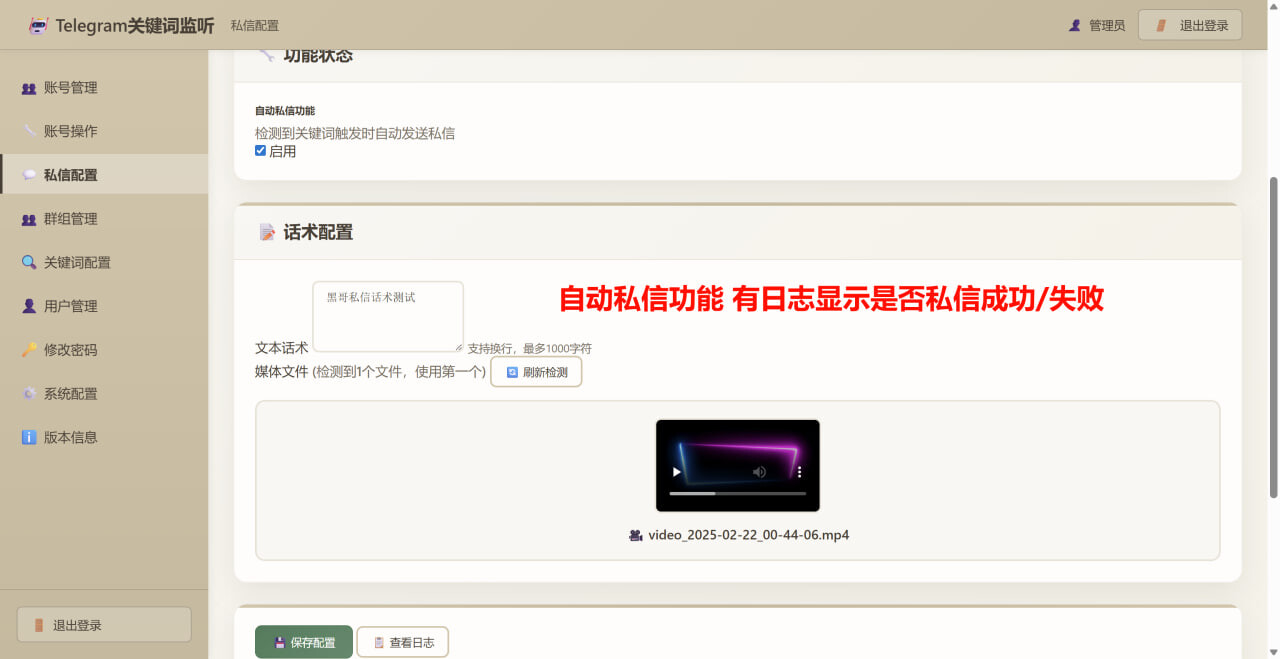Viewport: 1280px width, 659px height.
Task: Click the 退出登录 button in top header
Action: coord(1190,25)
